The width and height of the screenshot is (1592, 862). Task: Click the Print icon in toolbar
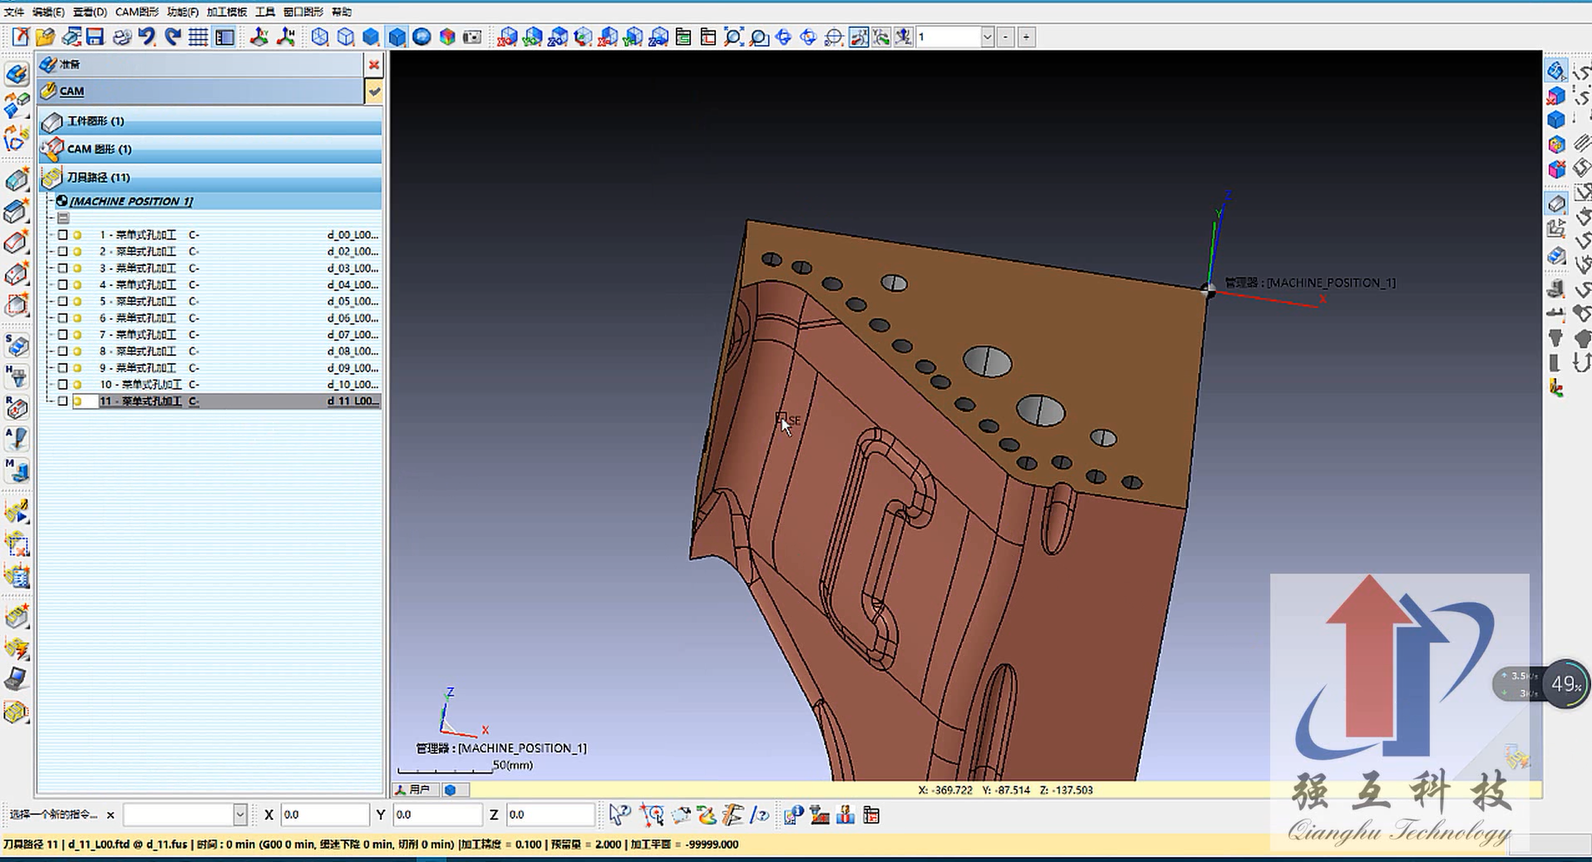pyautogui.click(x=121, y=37)
